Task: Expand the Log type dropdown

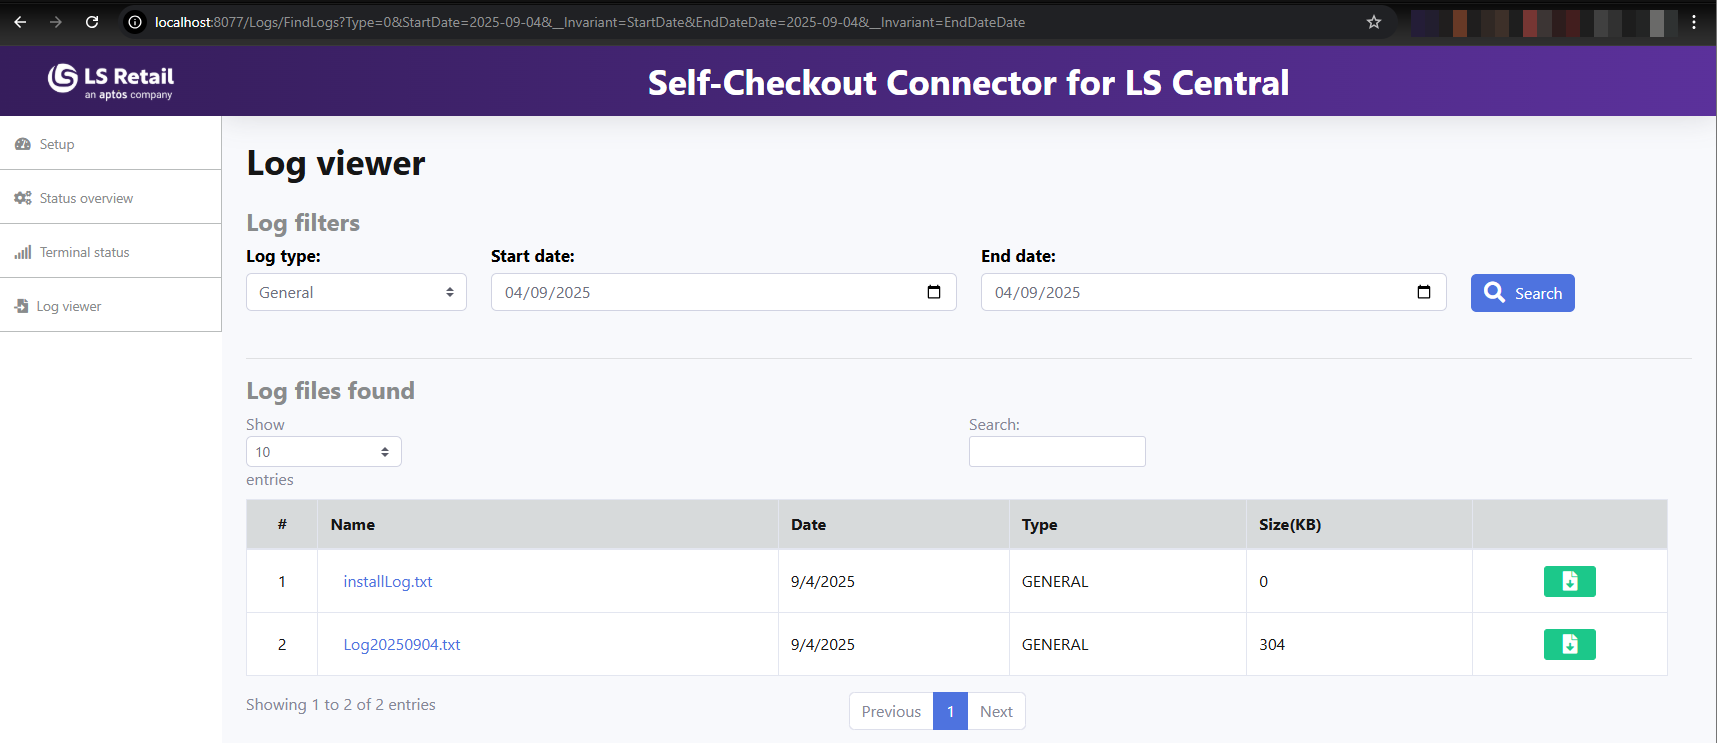Action: tap(356, 292)
